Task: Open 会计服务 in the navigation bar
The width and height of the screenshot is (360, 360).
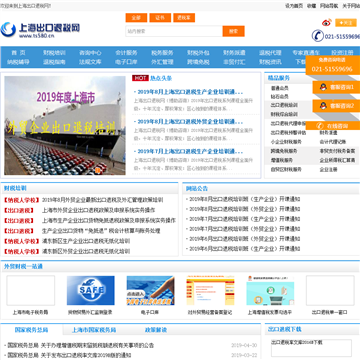Action: (x=126, y=53)
